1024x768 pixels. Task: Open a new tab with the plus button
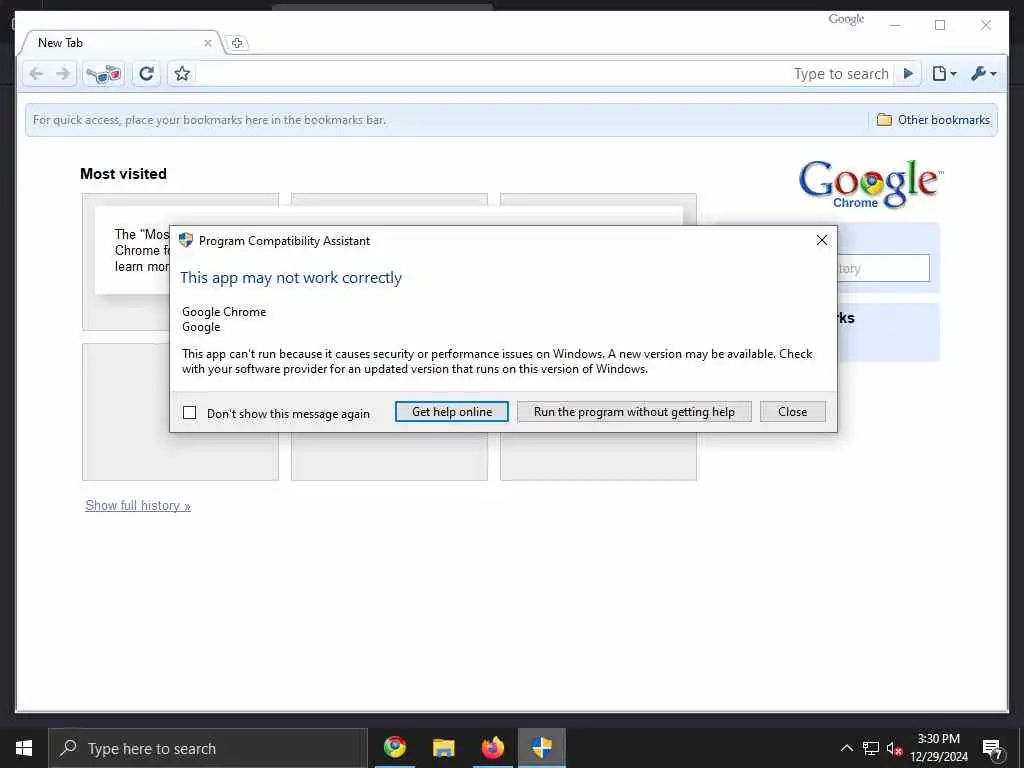pyautogui.click(x=237, y=43)
